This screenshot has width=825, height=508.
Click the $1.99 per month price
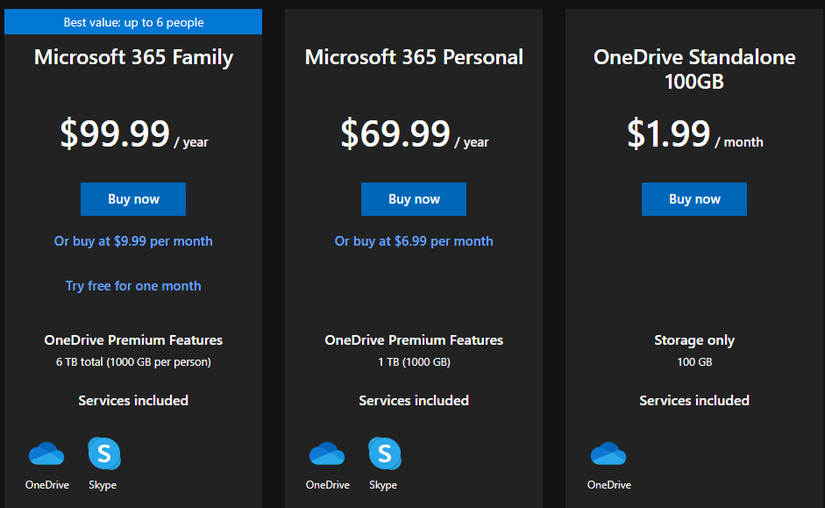coord(694,134)
